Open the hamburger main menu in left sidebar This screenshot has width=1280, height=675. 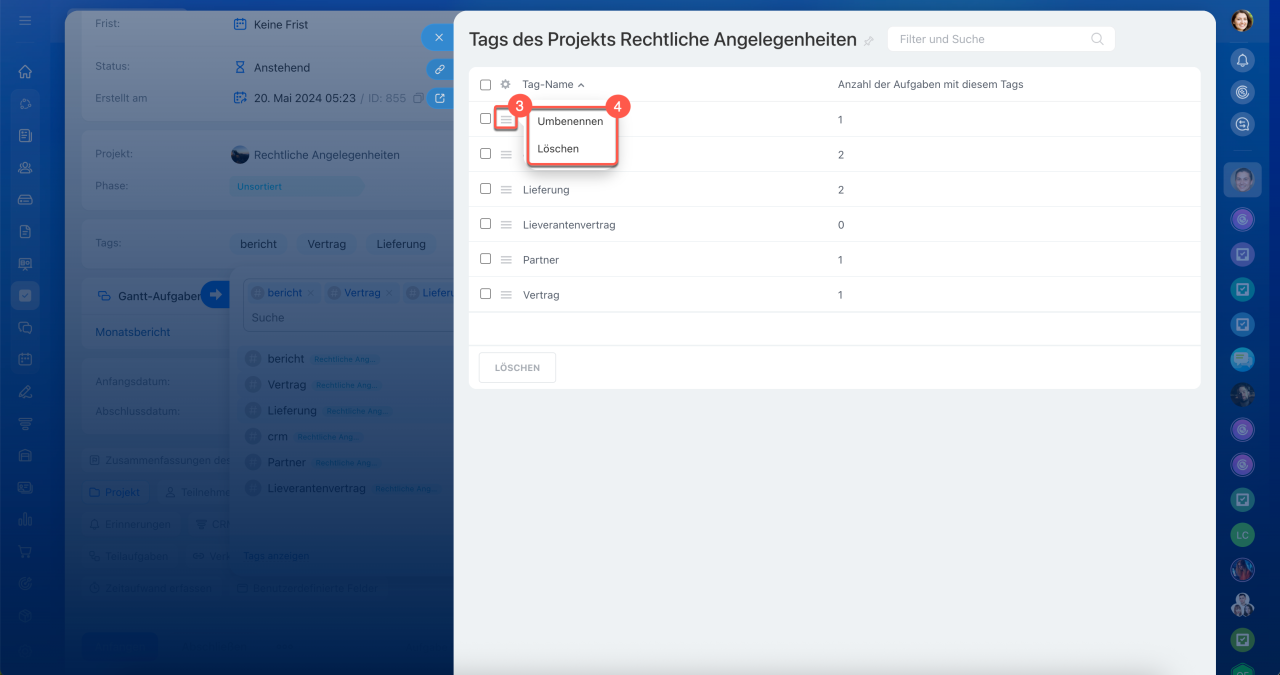25,20
